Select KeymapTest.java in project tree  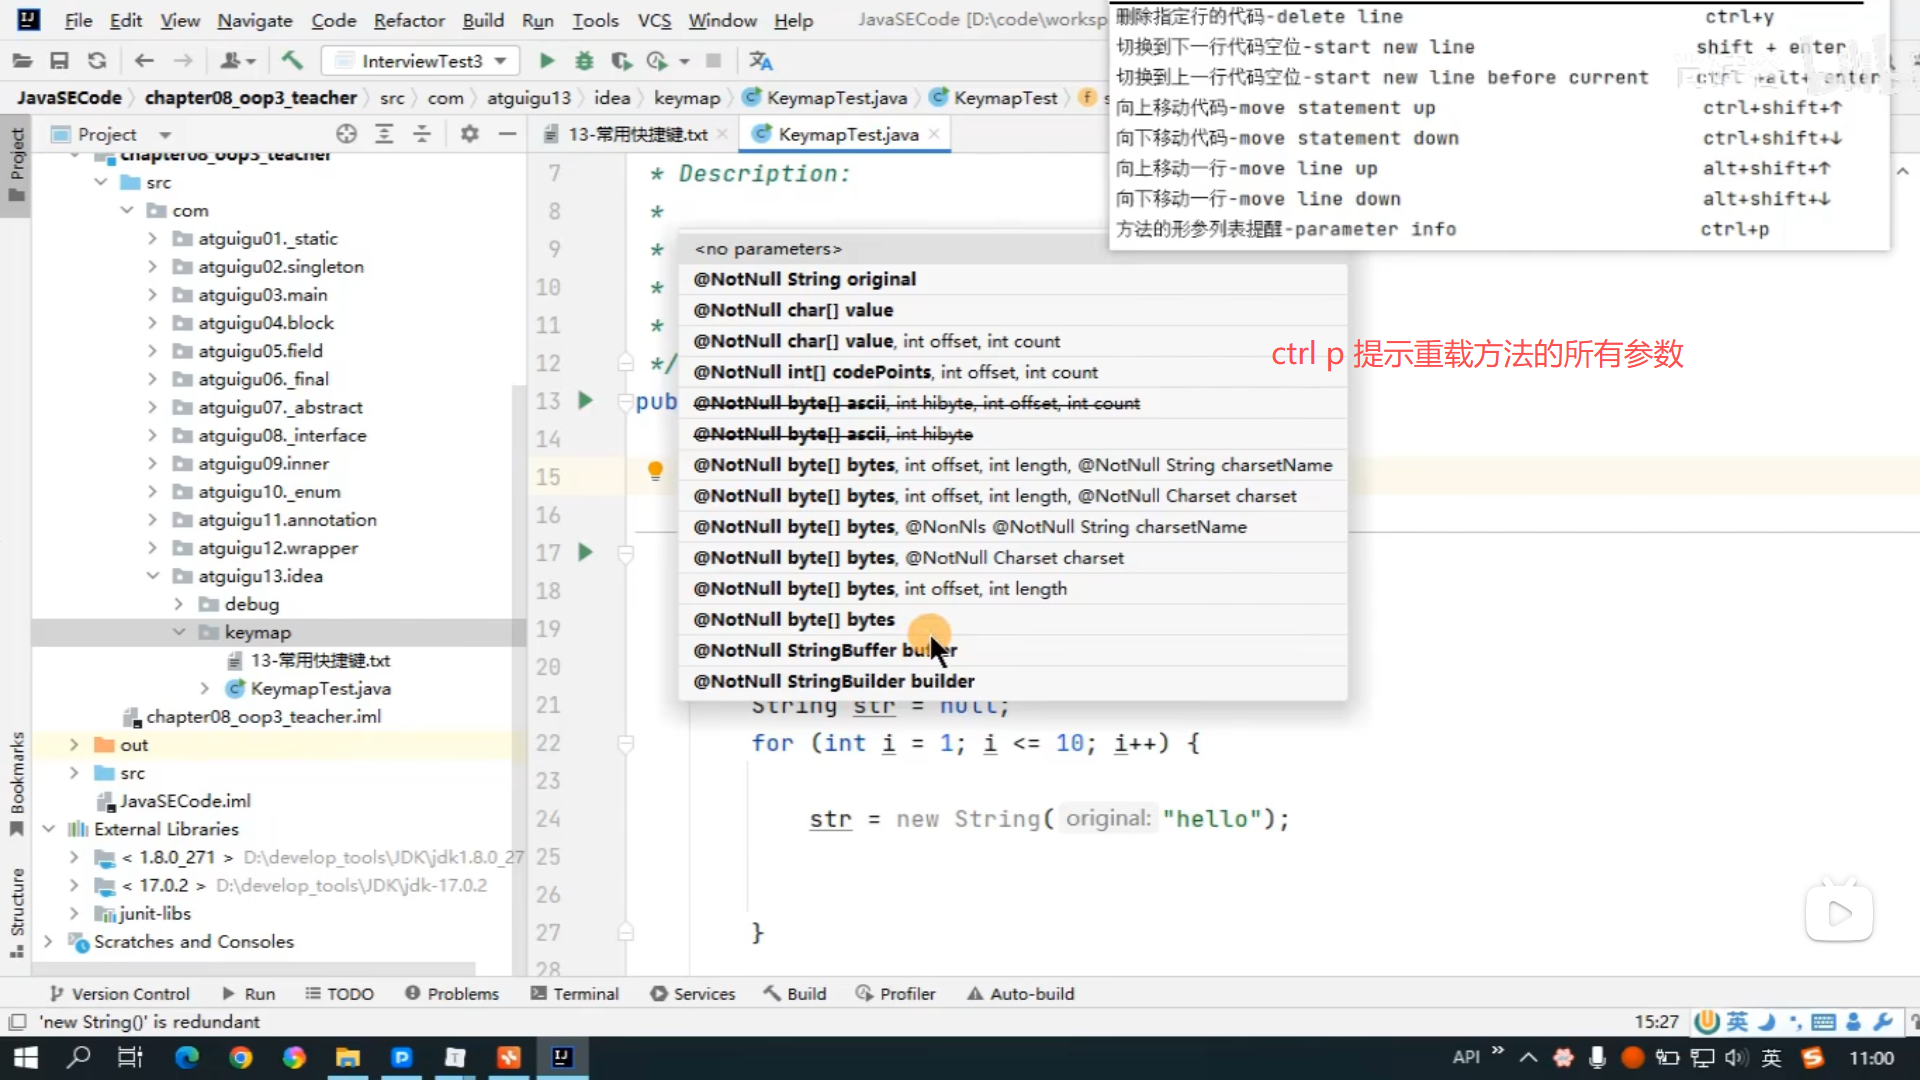click(x=320, y=688)
